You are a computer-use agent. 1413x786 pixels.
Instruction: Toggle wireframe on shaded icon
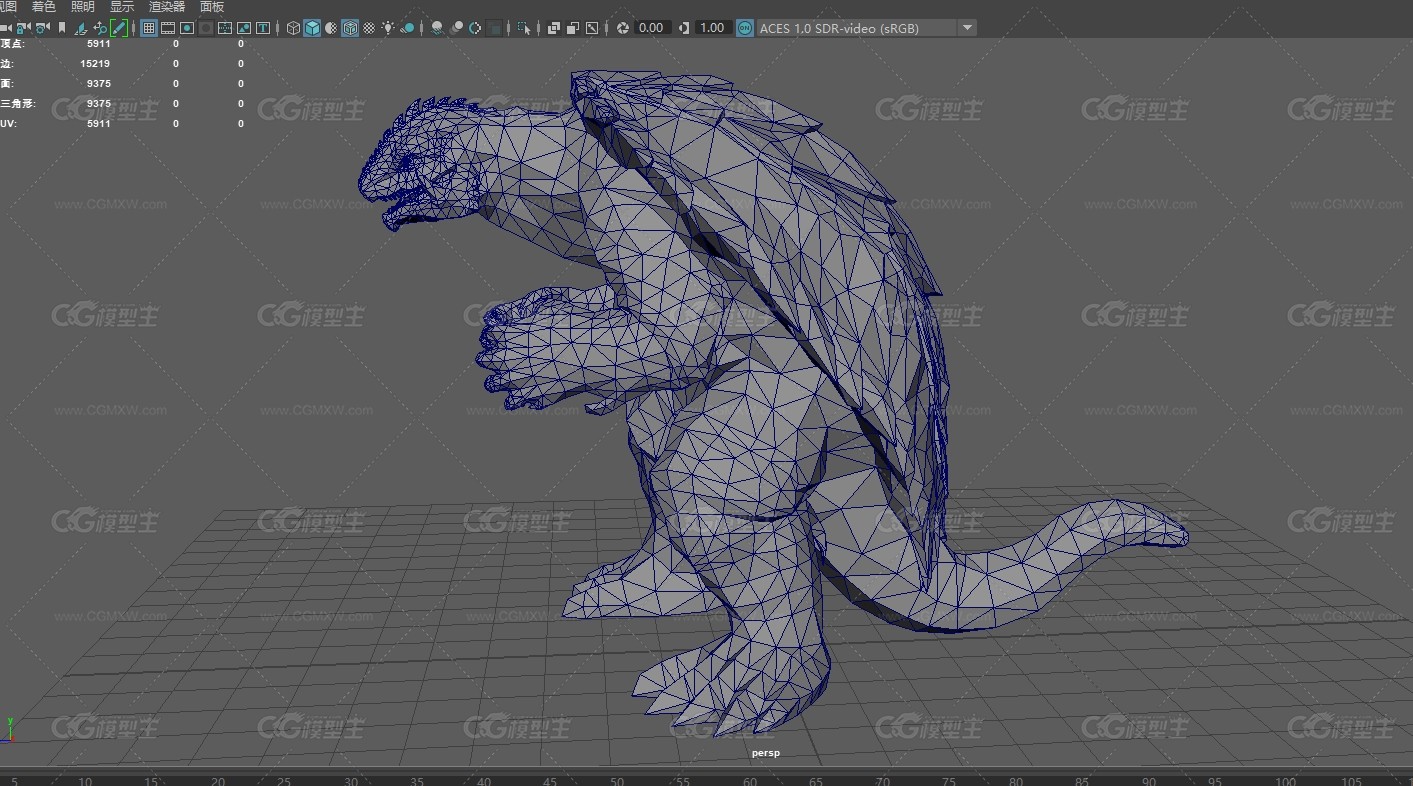click(x=350, y=28)
